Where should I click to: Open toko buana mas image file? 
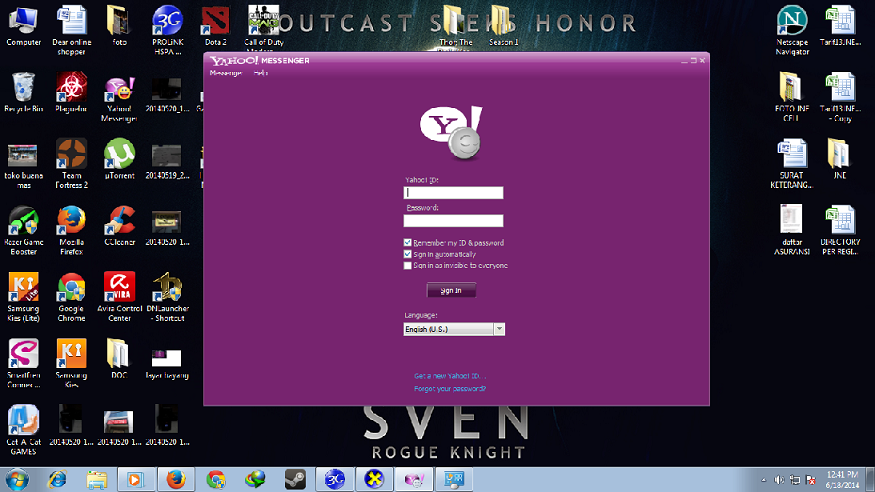tap(23, 166)
